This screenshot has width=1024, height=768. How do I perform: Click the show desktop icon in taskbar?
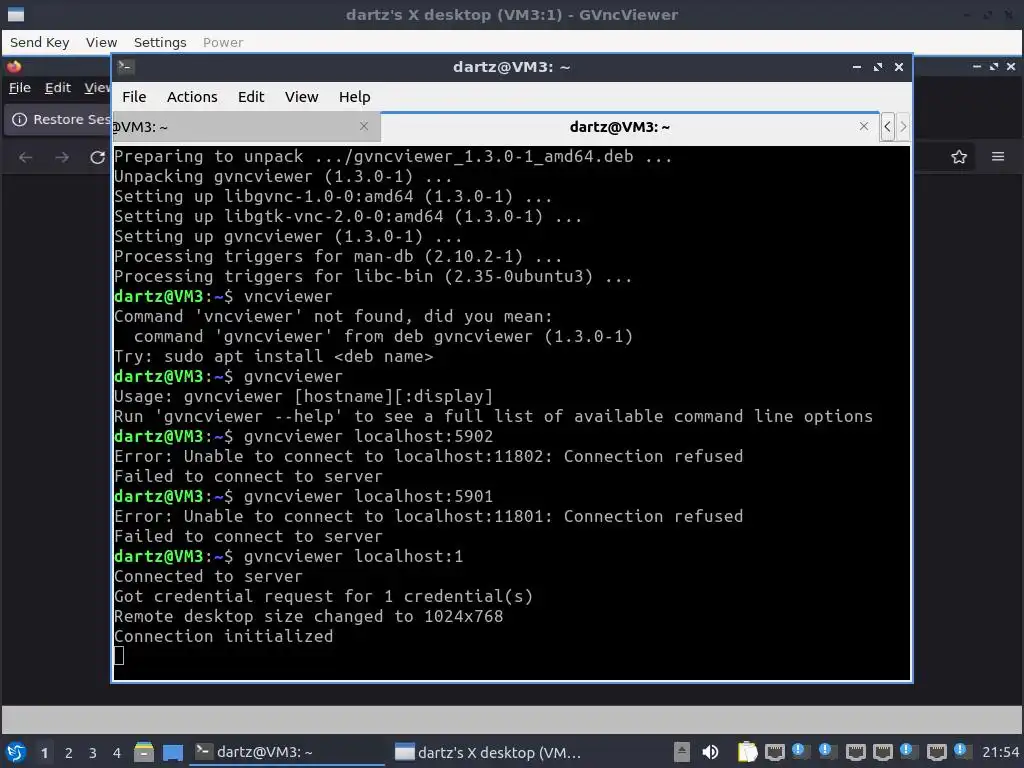pyautogui.click(x=172, y=752)
